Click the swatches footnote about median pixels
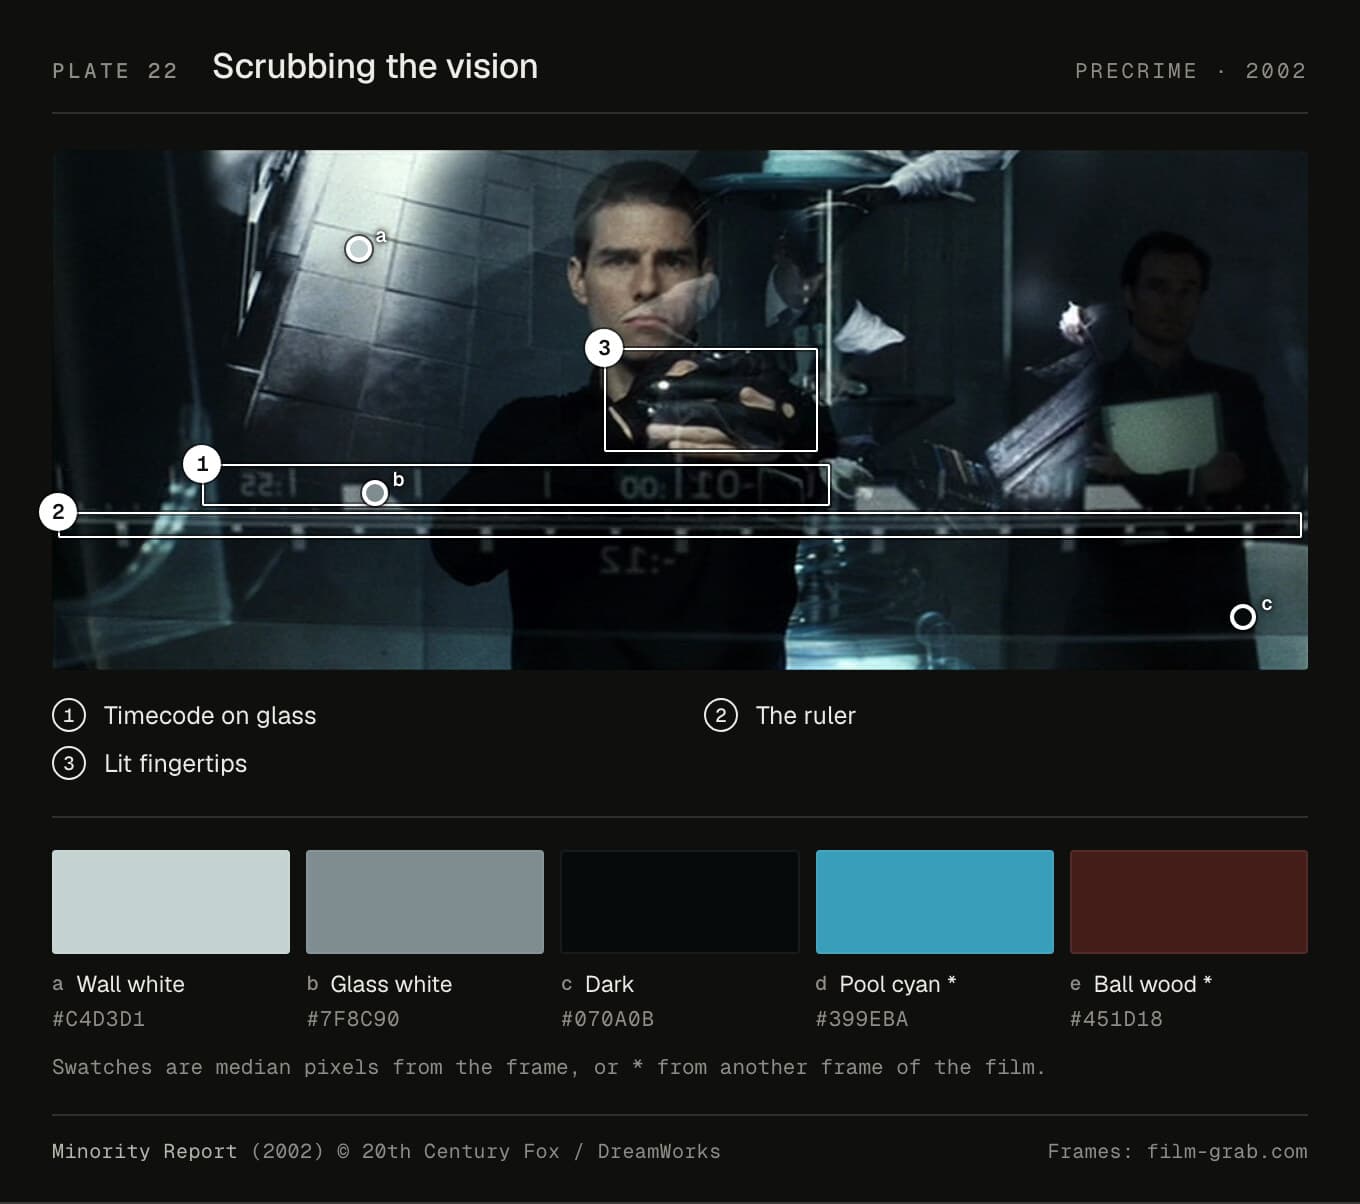 point(549,1067)
